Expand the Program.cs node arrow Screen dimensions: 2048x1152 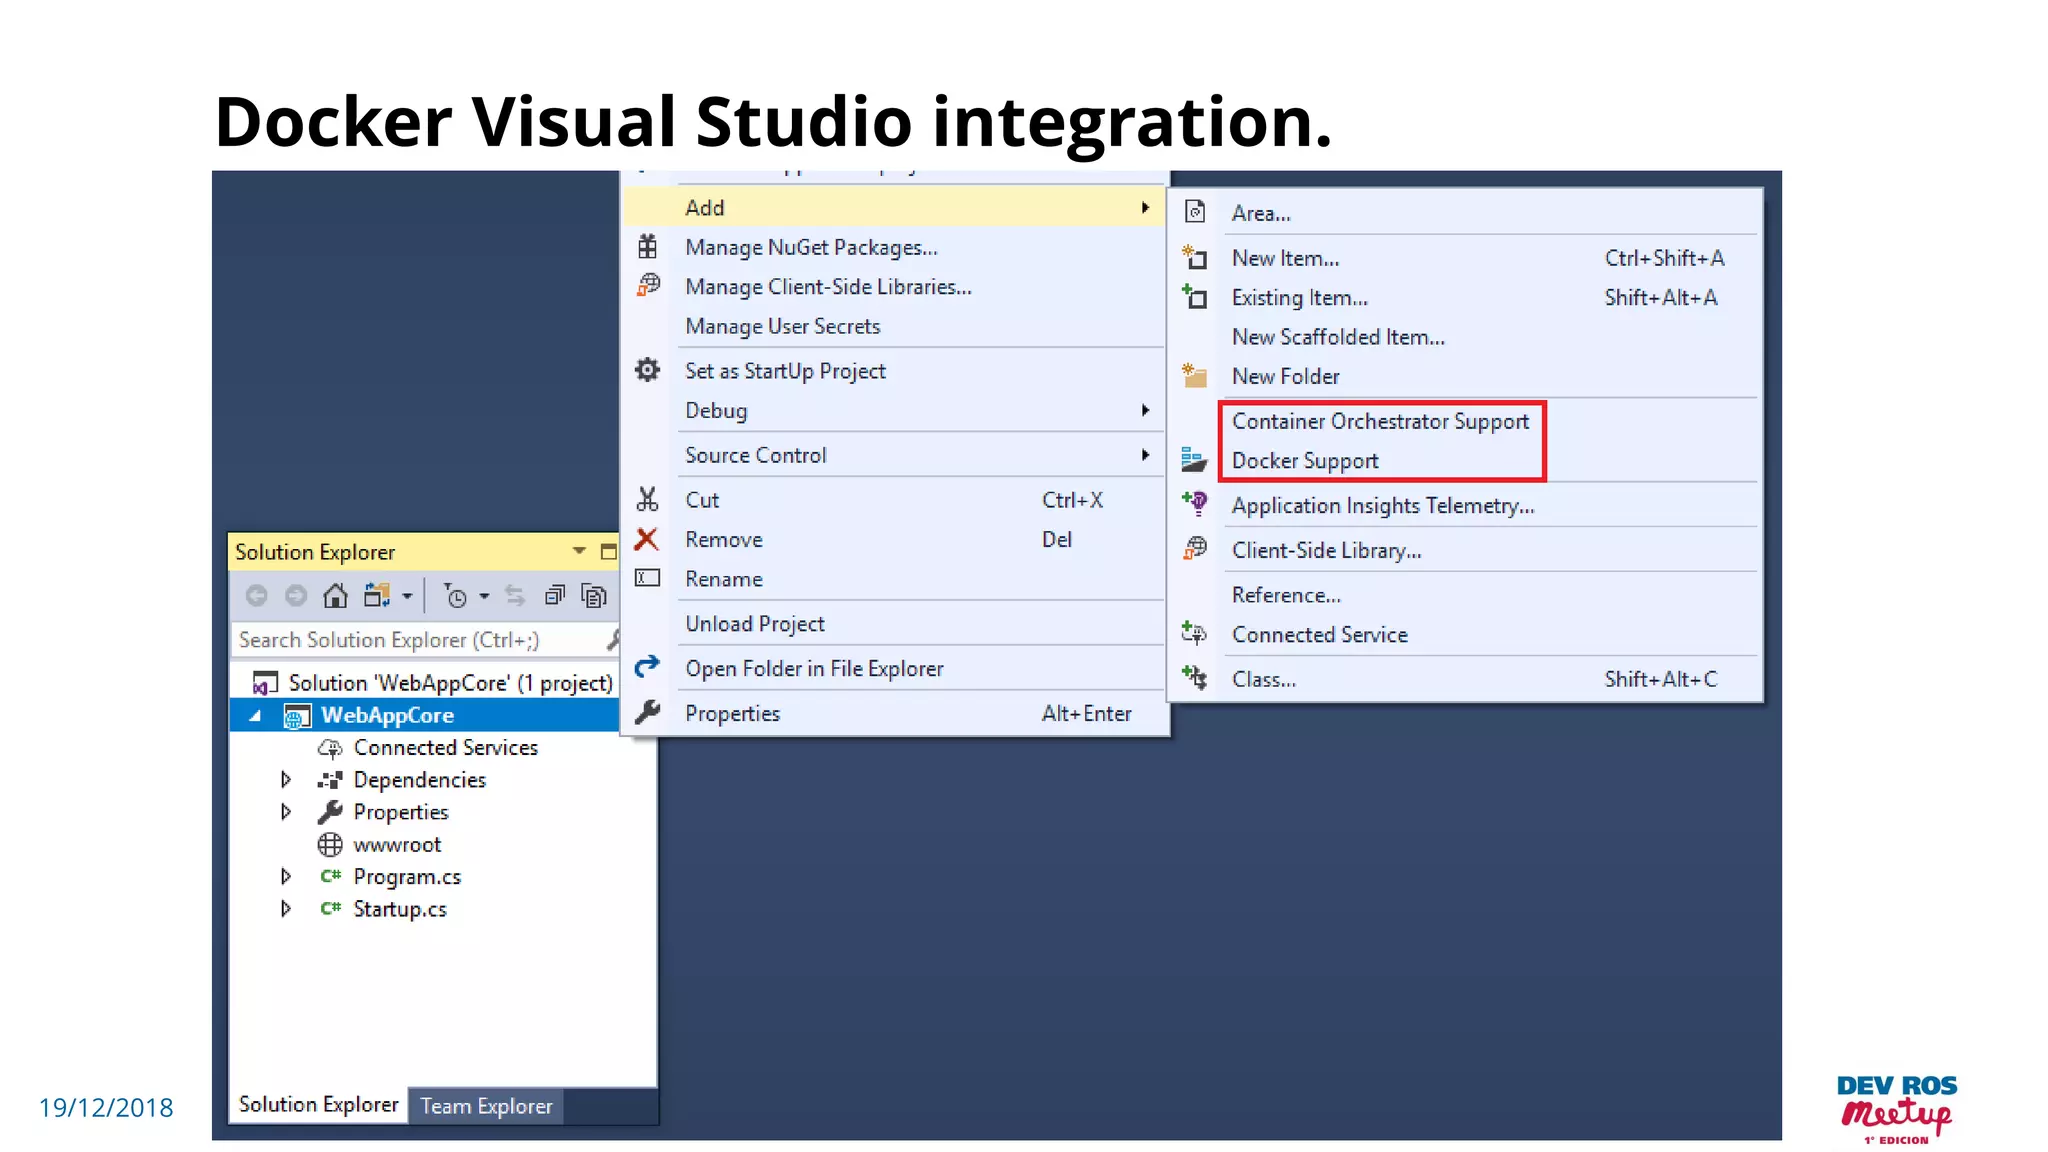click(286, 877)
